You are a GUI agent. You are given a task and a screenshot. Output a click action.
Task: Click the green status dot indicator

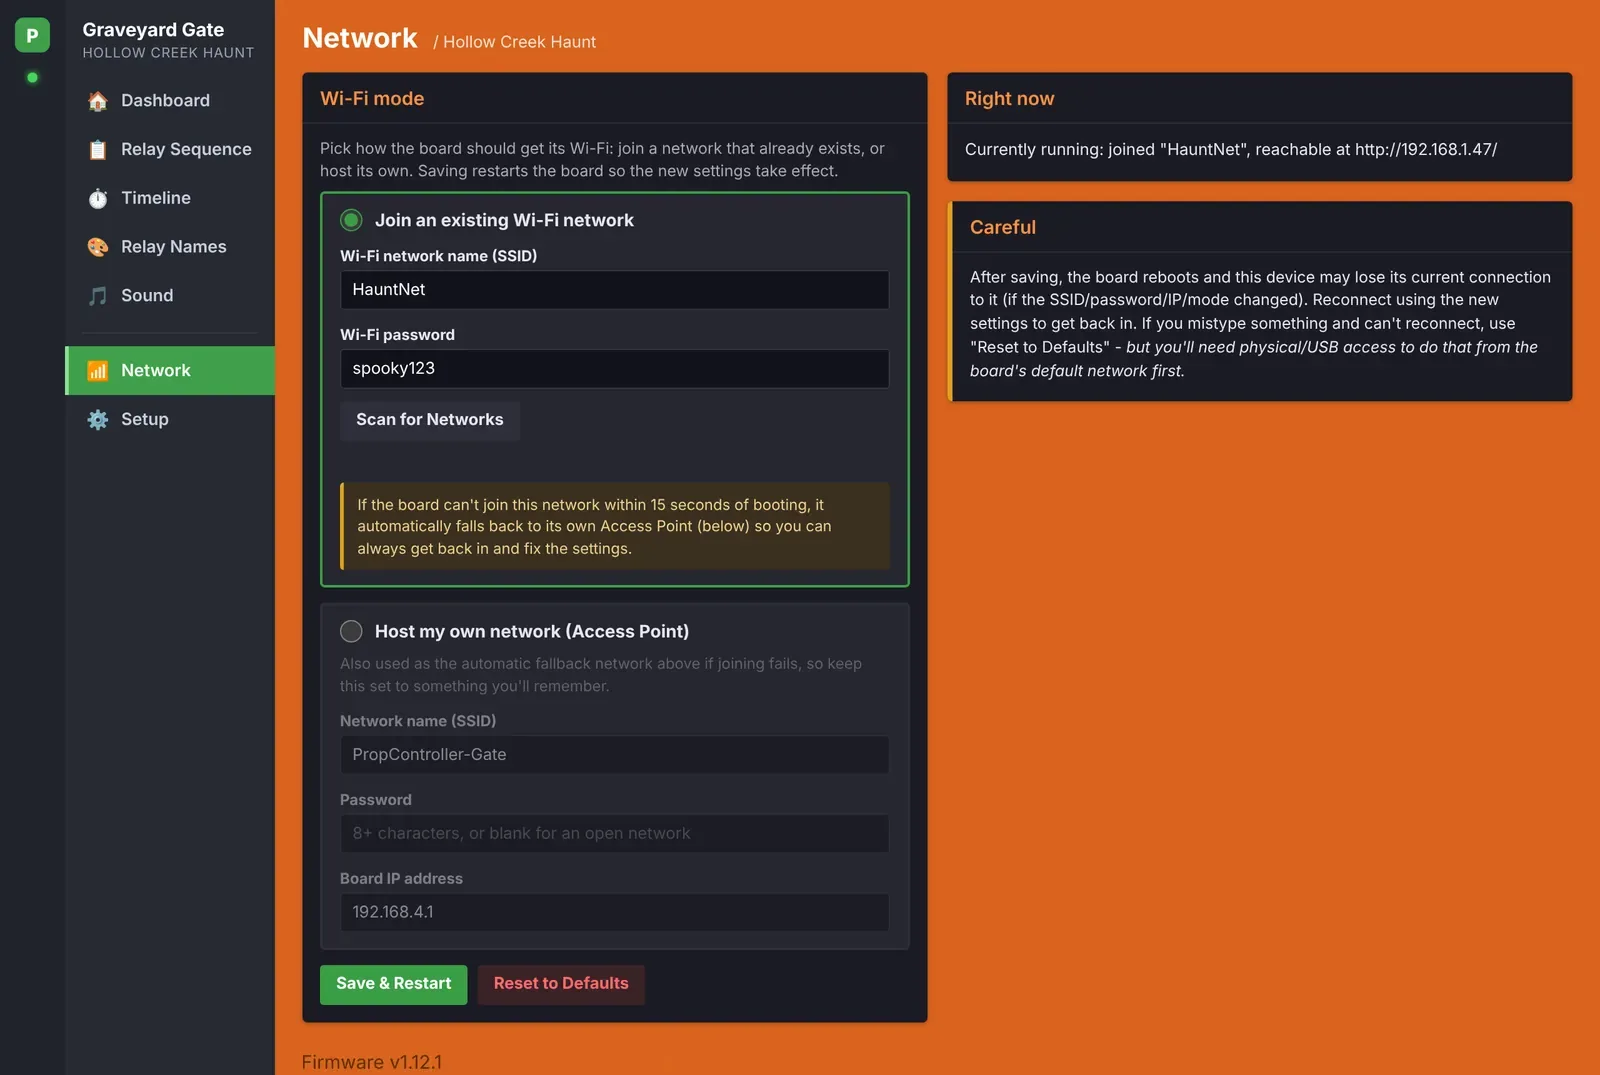(x=32, y=77)
